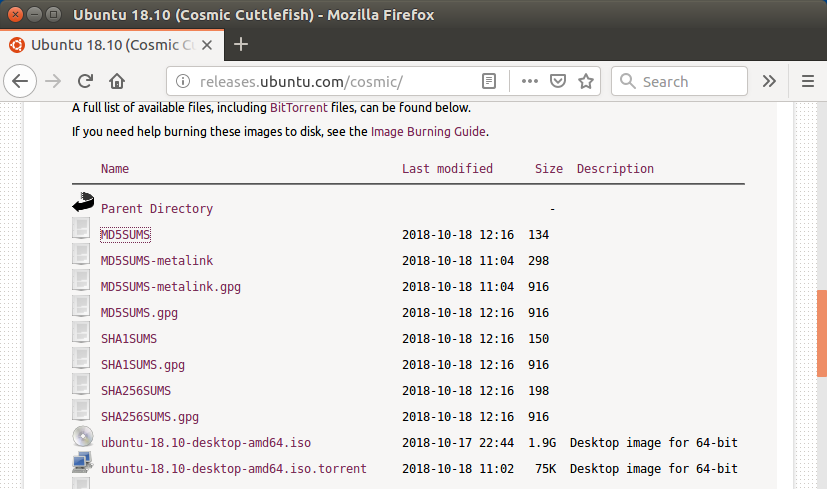Go back to the previous page
The image size is (827, 489).
coord(20,81)
